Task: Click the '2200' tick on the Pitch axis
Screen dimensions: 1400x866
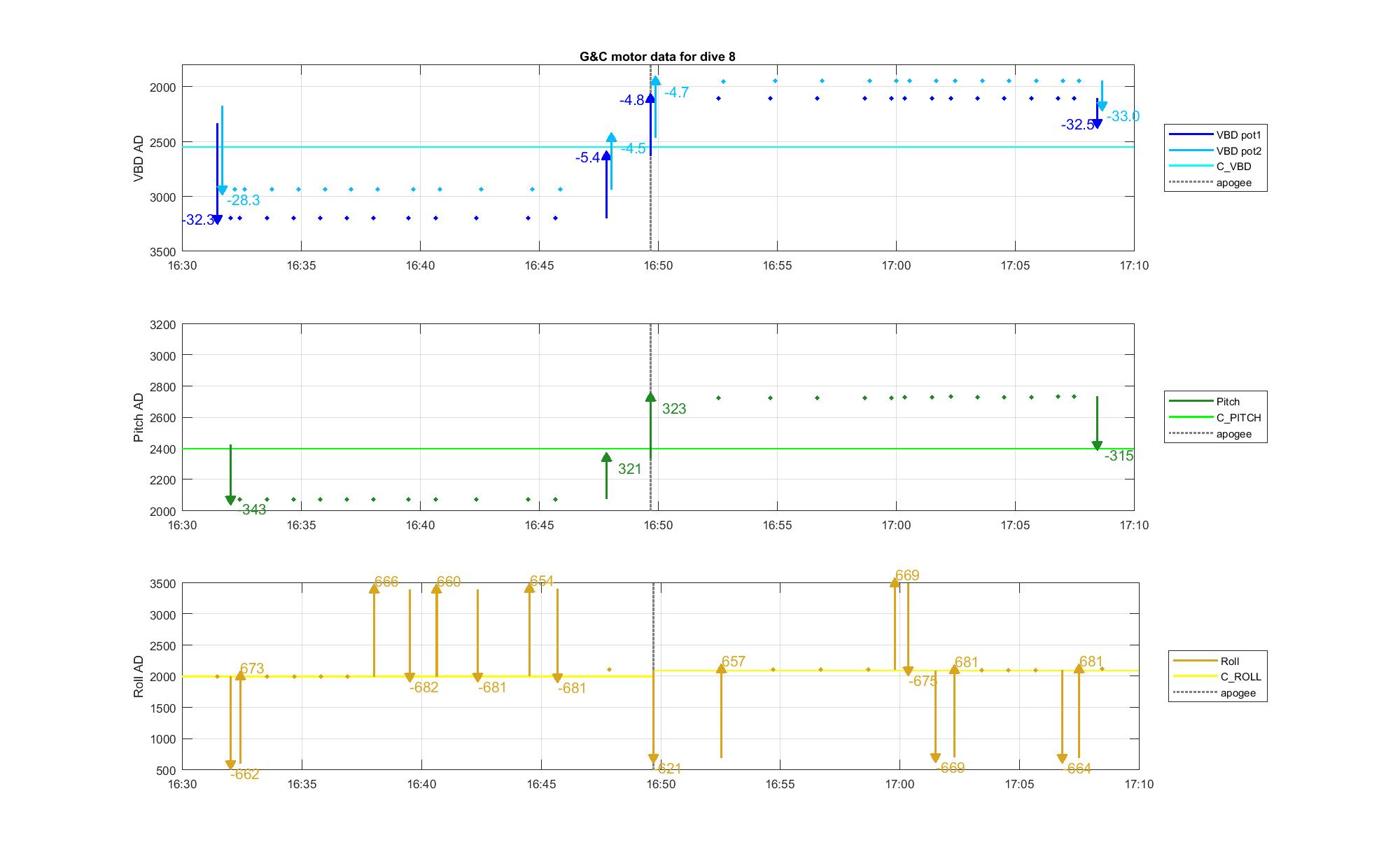Action: click(162, 480)
